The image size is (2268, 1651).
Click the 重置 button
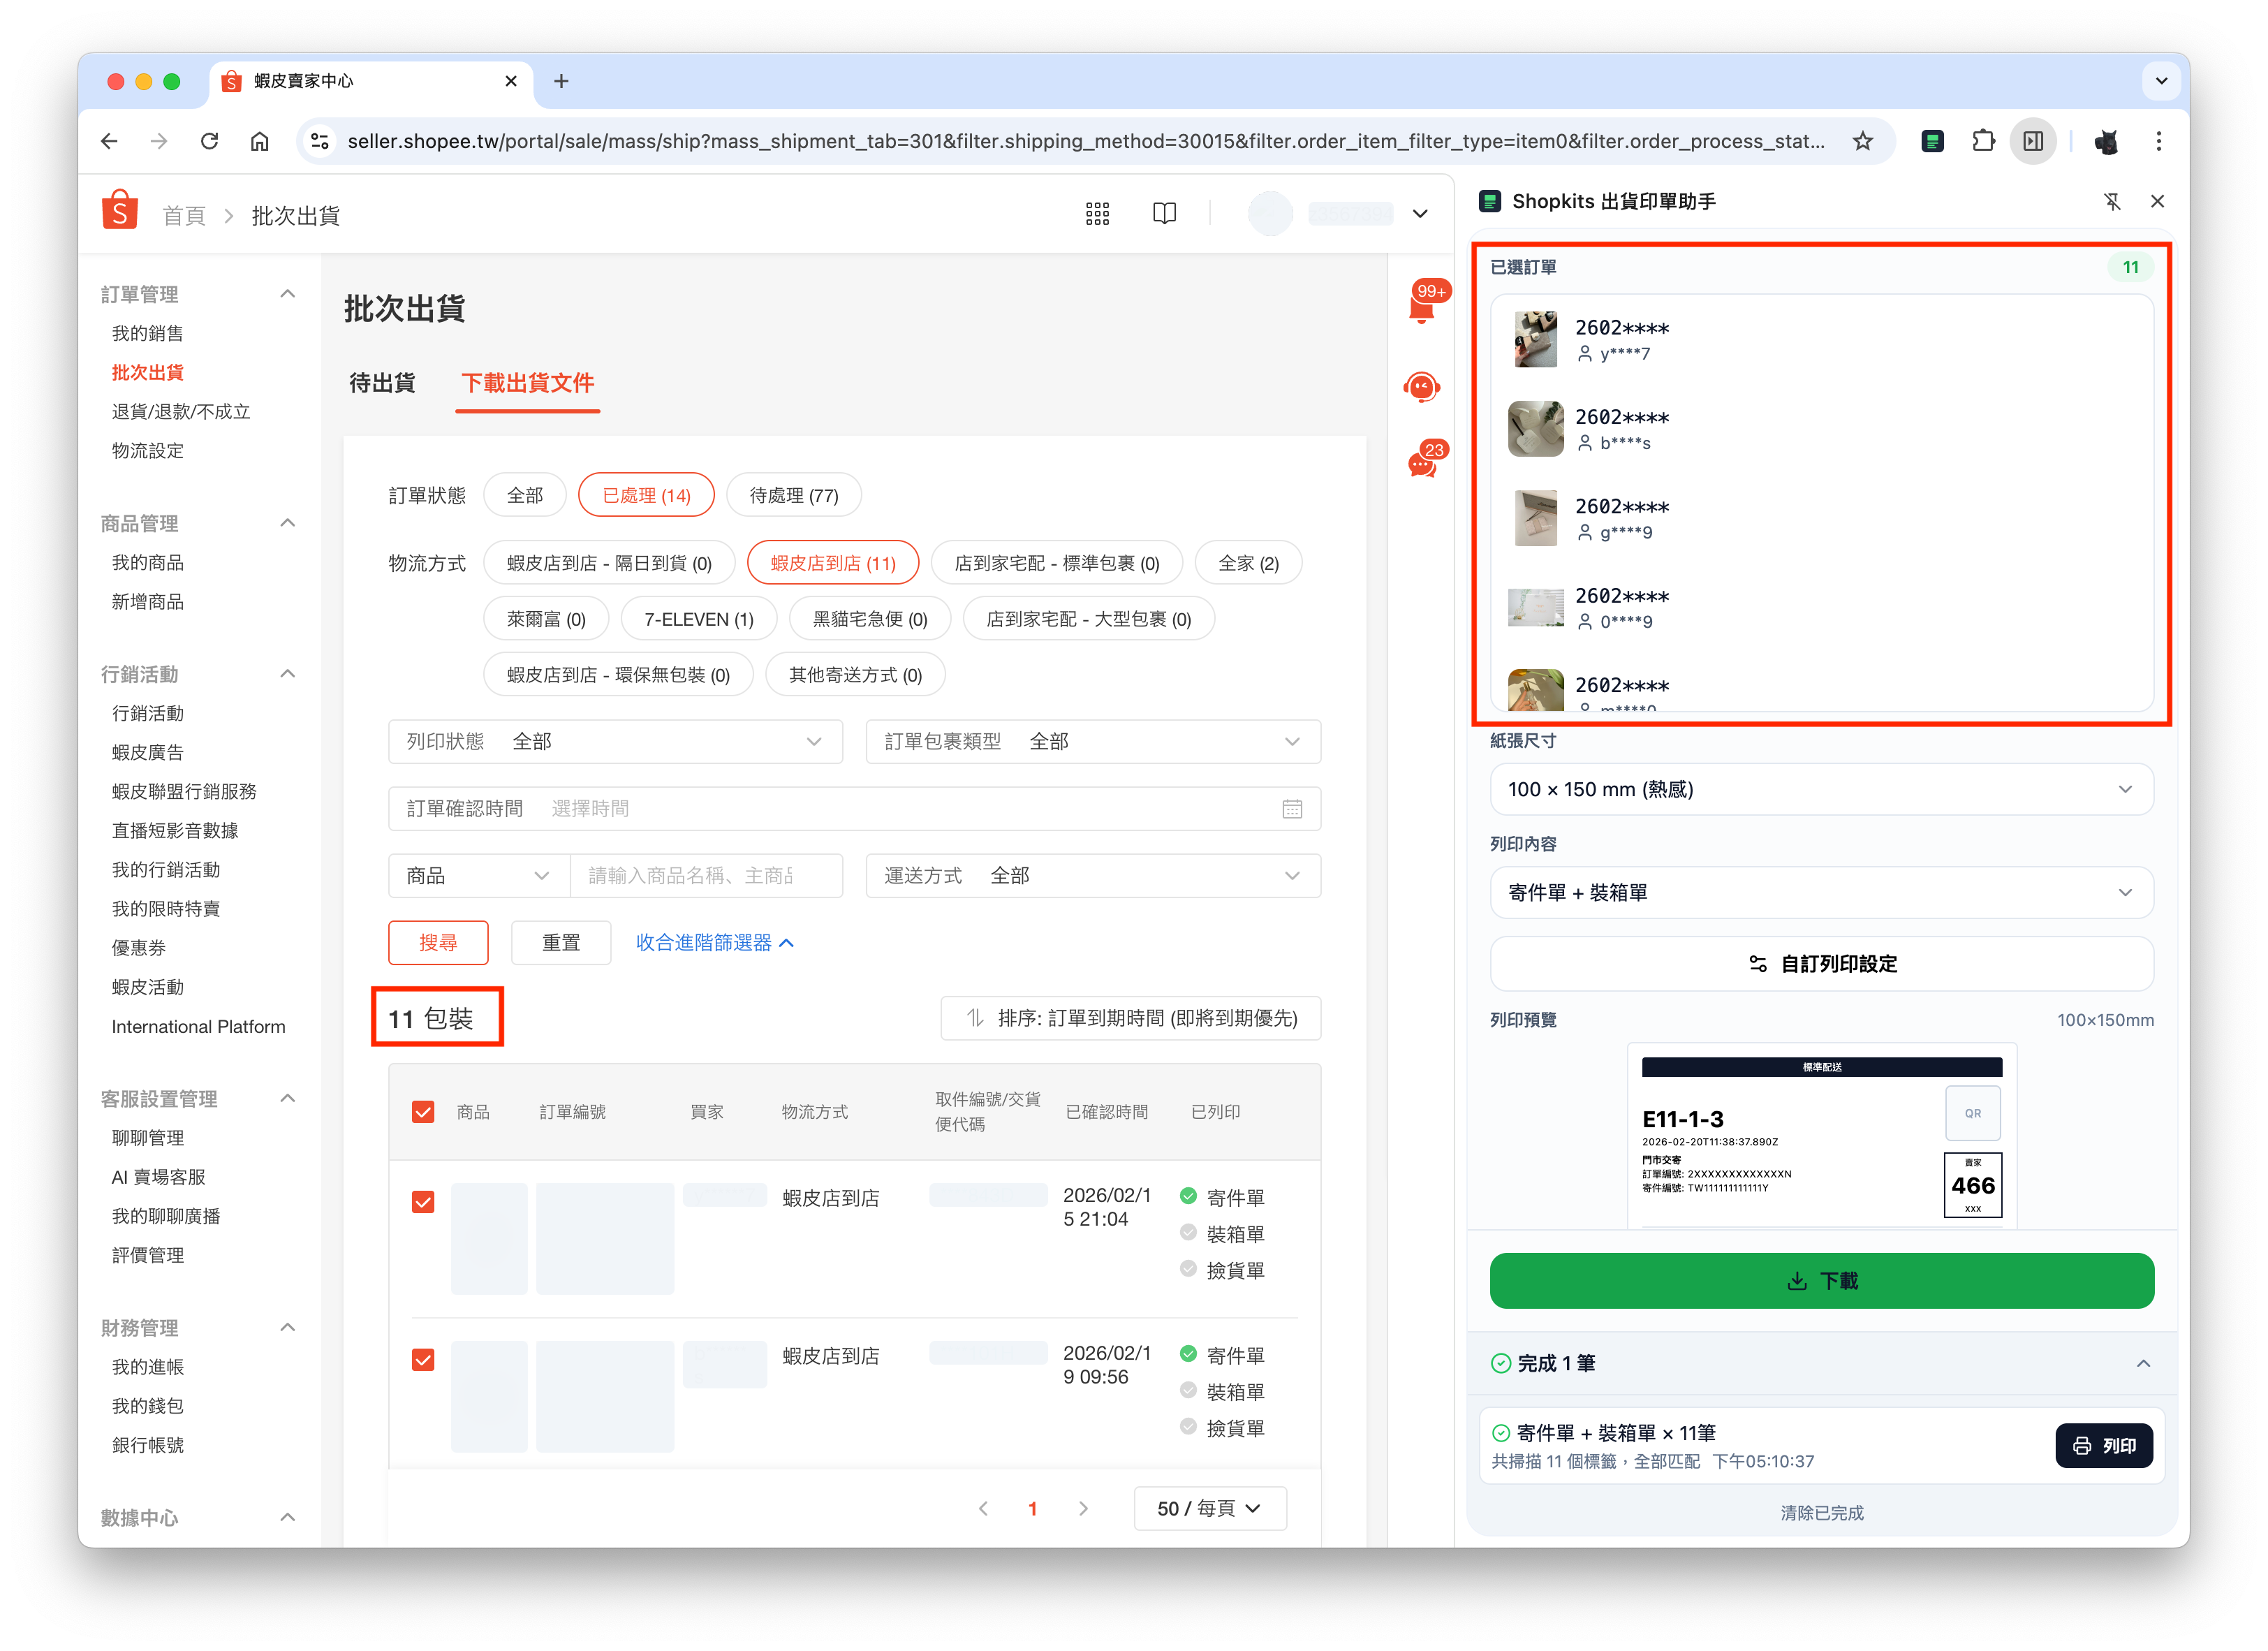[561, 943]
